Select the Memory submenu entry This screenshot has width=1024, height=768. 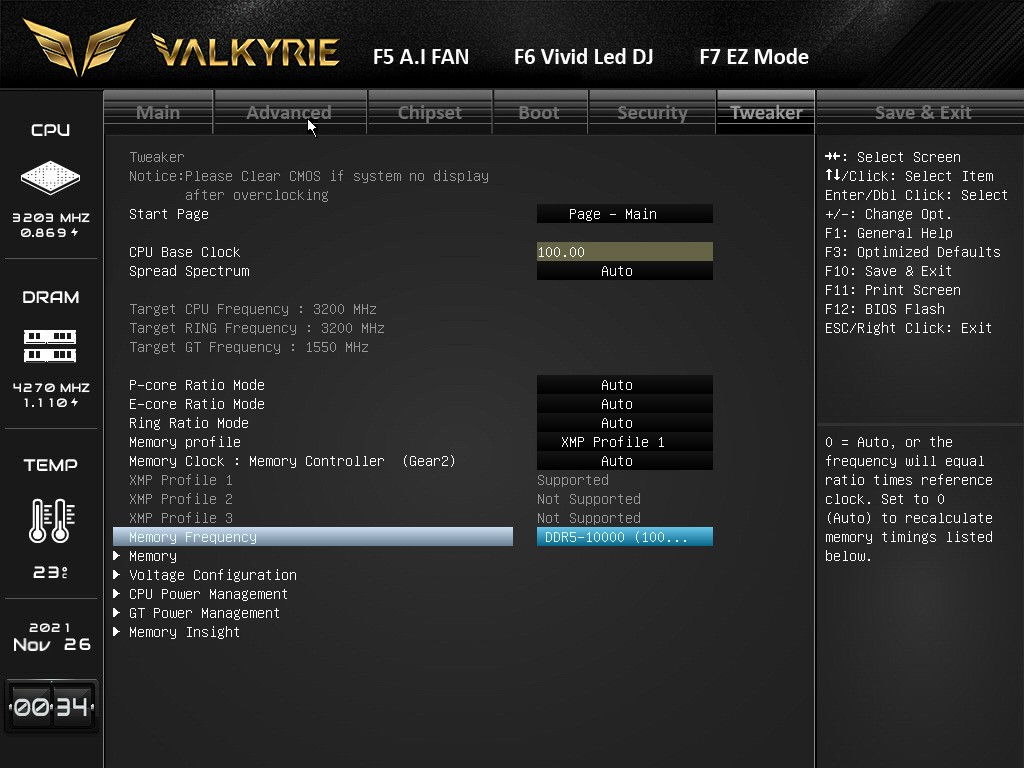point(153,556)
